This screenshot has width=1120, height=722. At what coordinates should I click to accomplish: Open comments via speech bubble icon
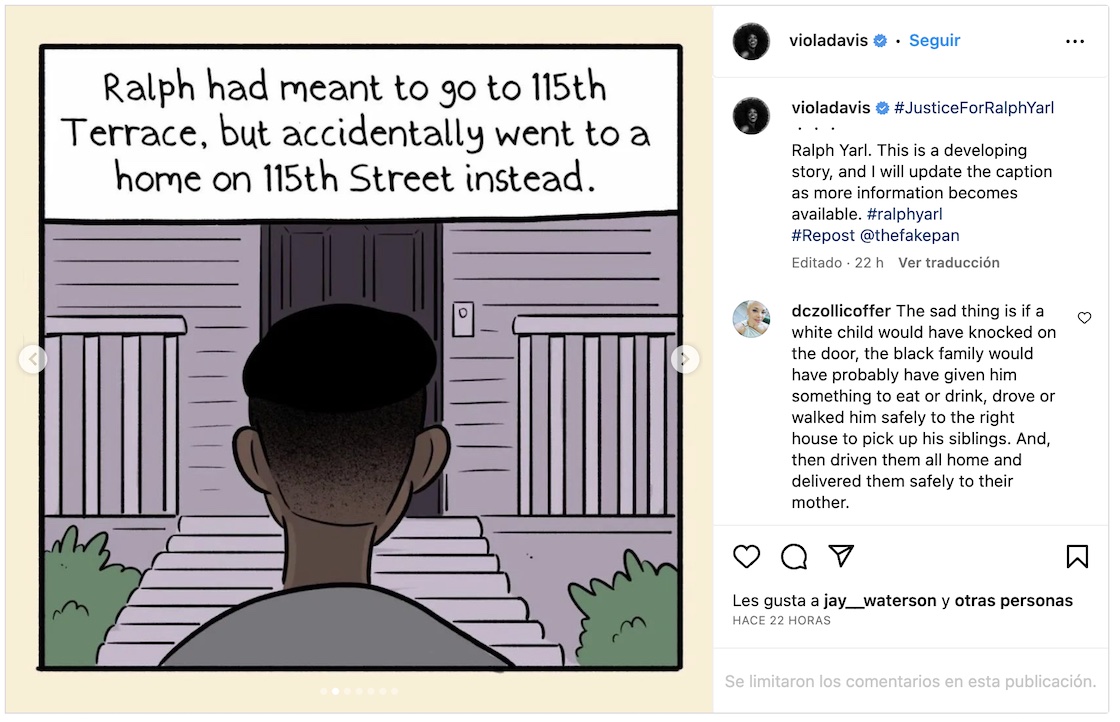[794, 557]
